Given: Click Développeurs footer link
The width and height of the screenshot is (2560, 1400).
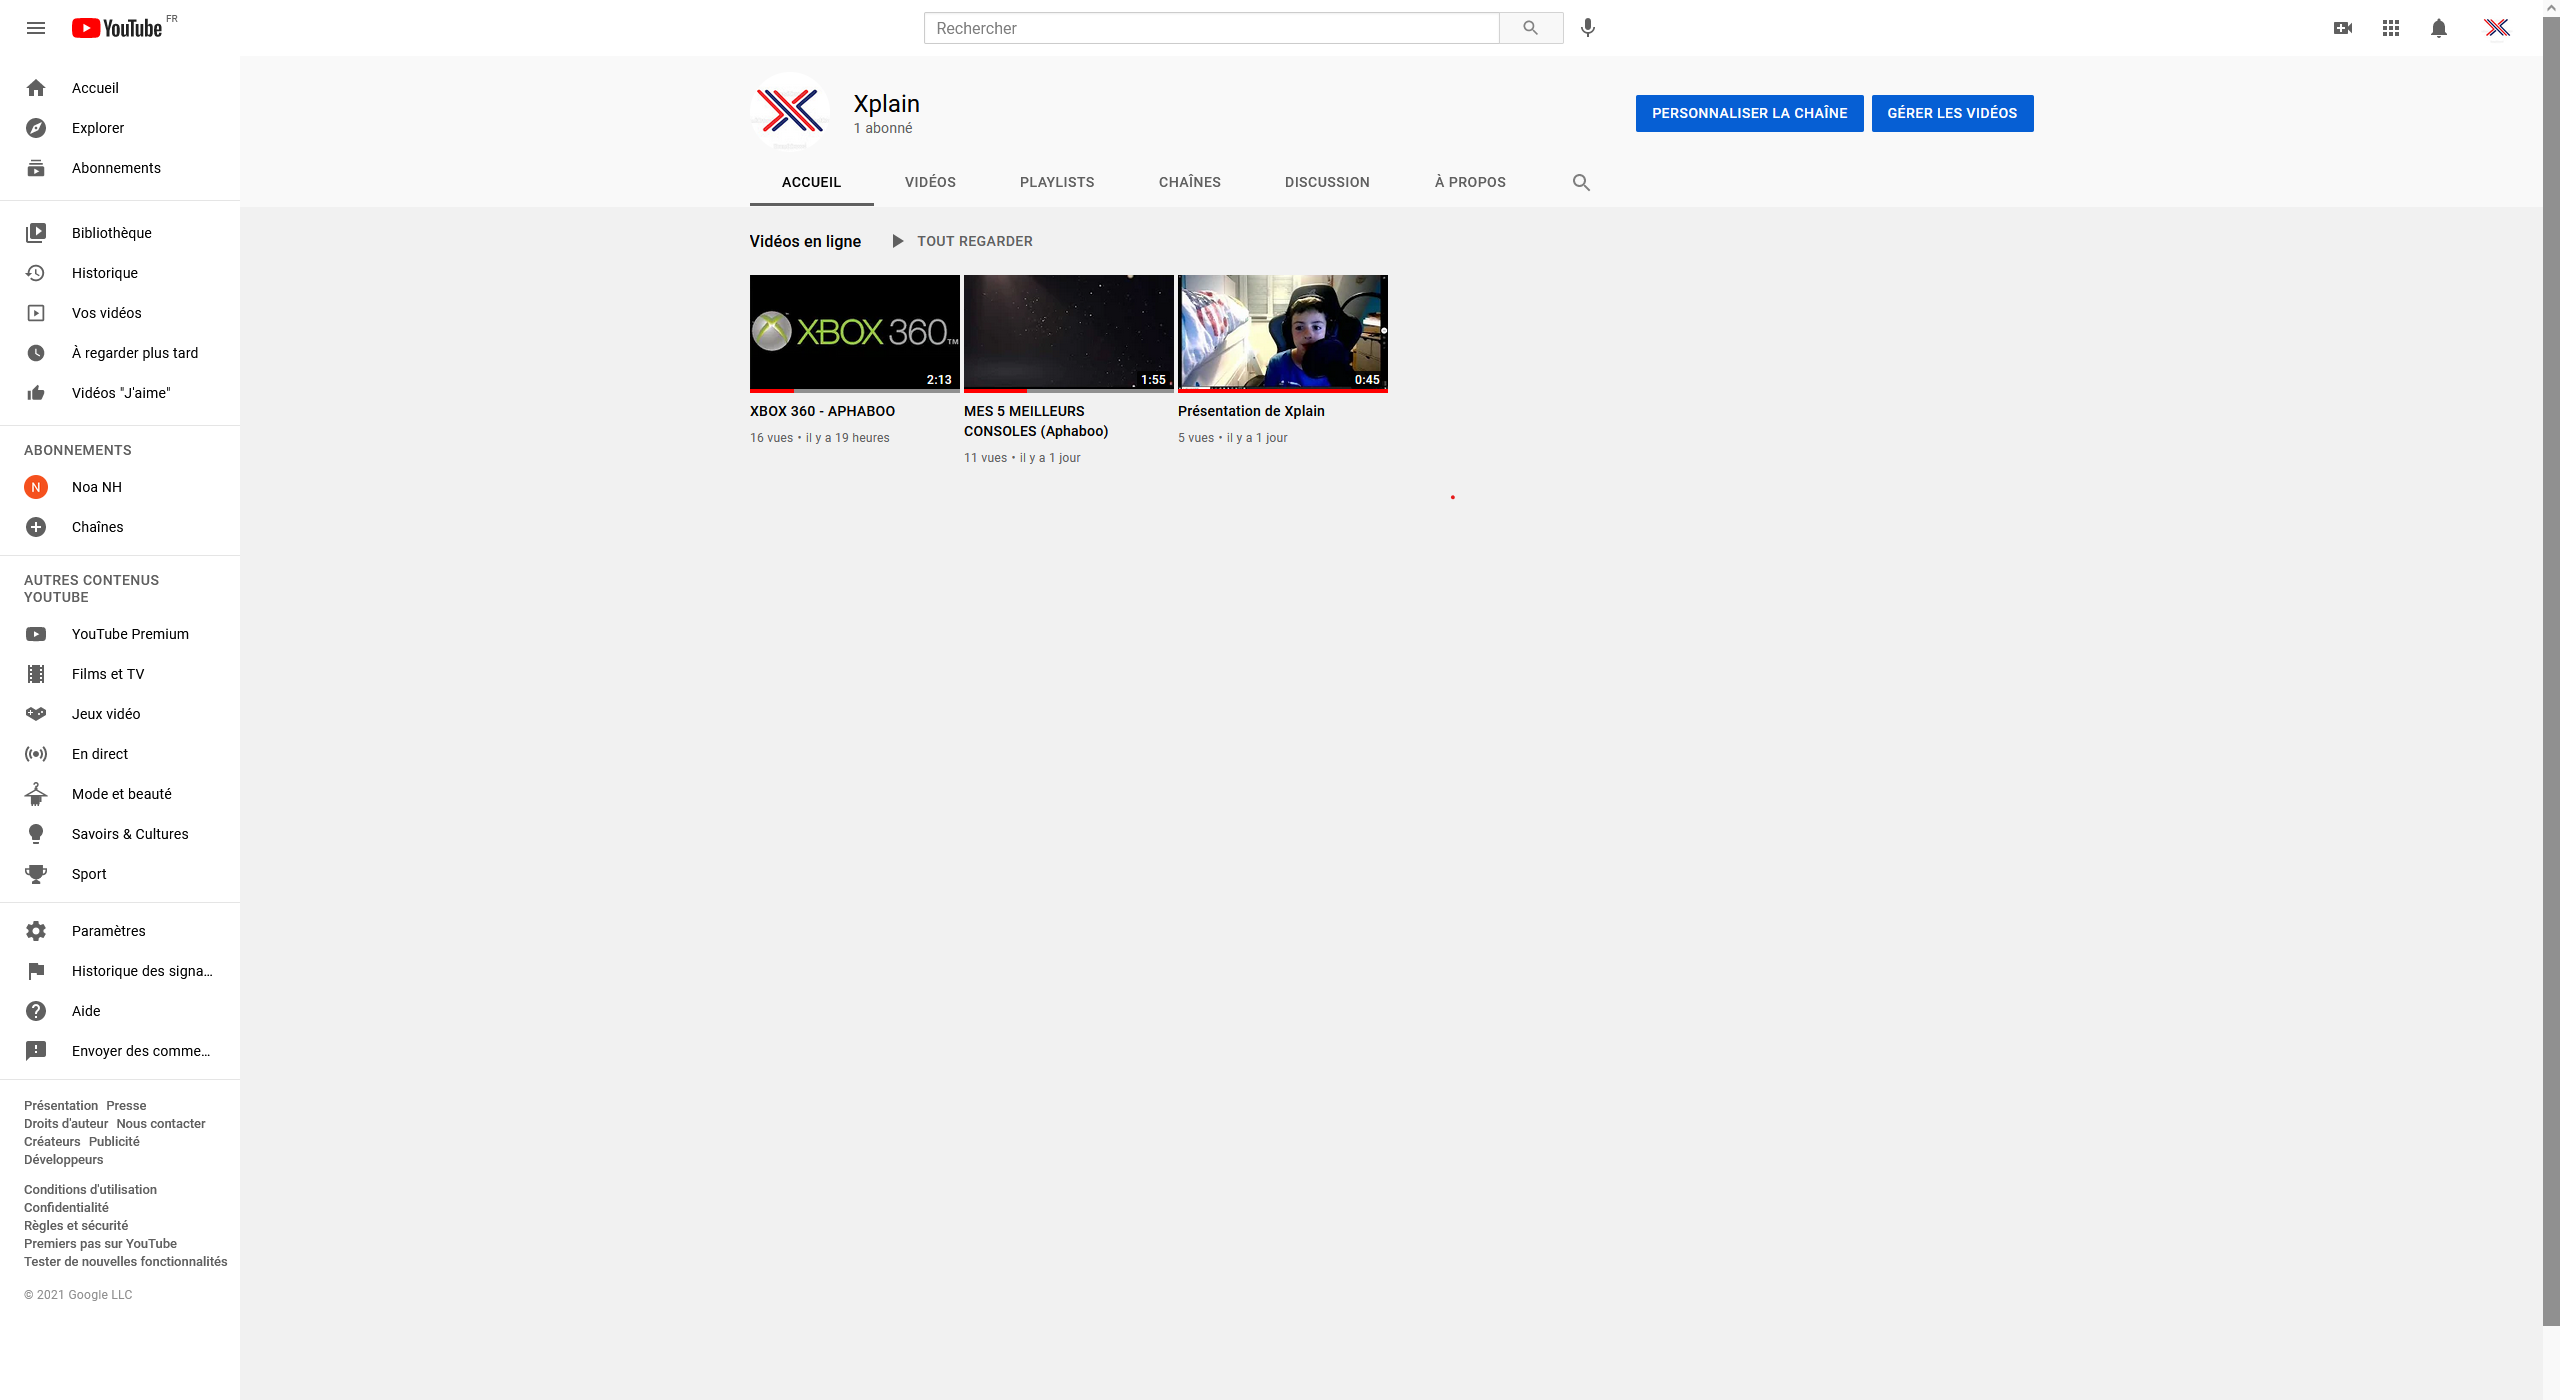Looking at the screenshot, I should 63,1160.
